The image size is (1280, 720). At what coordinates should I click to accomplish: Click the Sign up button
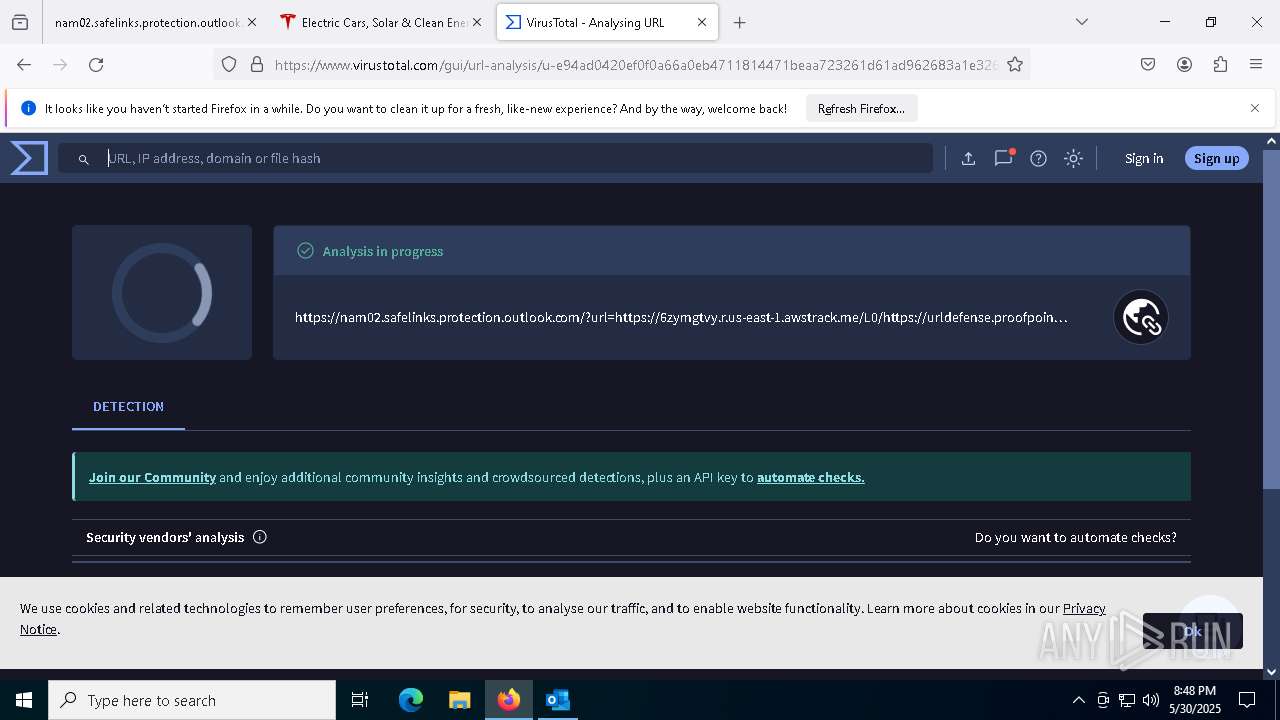pyautogui.click(x=1216, y=158)
